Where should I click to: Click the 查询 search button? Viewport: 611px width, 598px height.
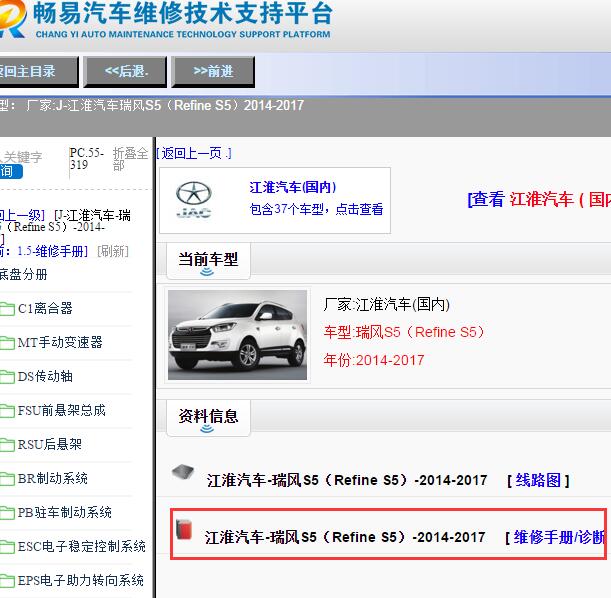11,171
